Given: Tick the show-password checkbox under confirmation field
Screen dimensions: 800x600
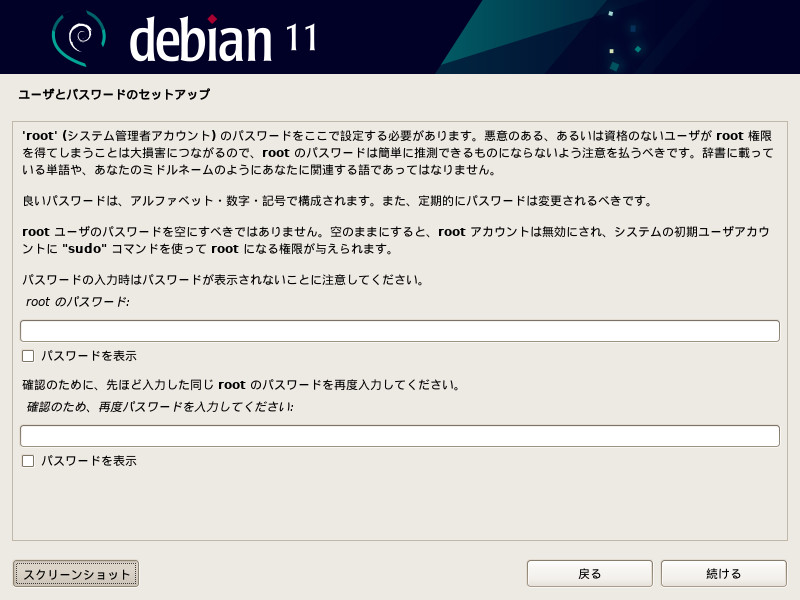Looking at the screenshot, I should [x=28, y=461].
